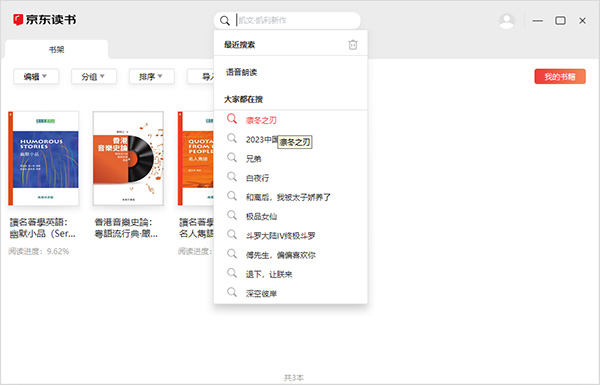Open the 排序 sort dropdown

152,77
